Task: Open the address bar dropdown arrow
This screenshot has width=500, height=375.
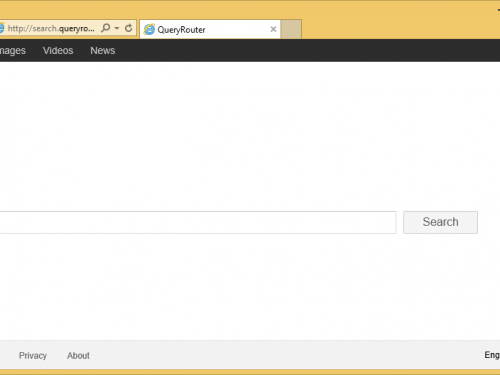Action: pyautogui.click(x=117, y=28)
